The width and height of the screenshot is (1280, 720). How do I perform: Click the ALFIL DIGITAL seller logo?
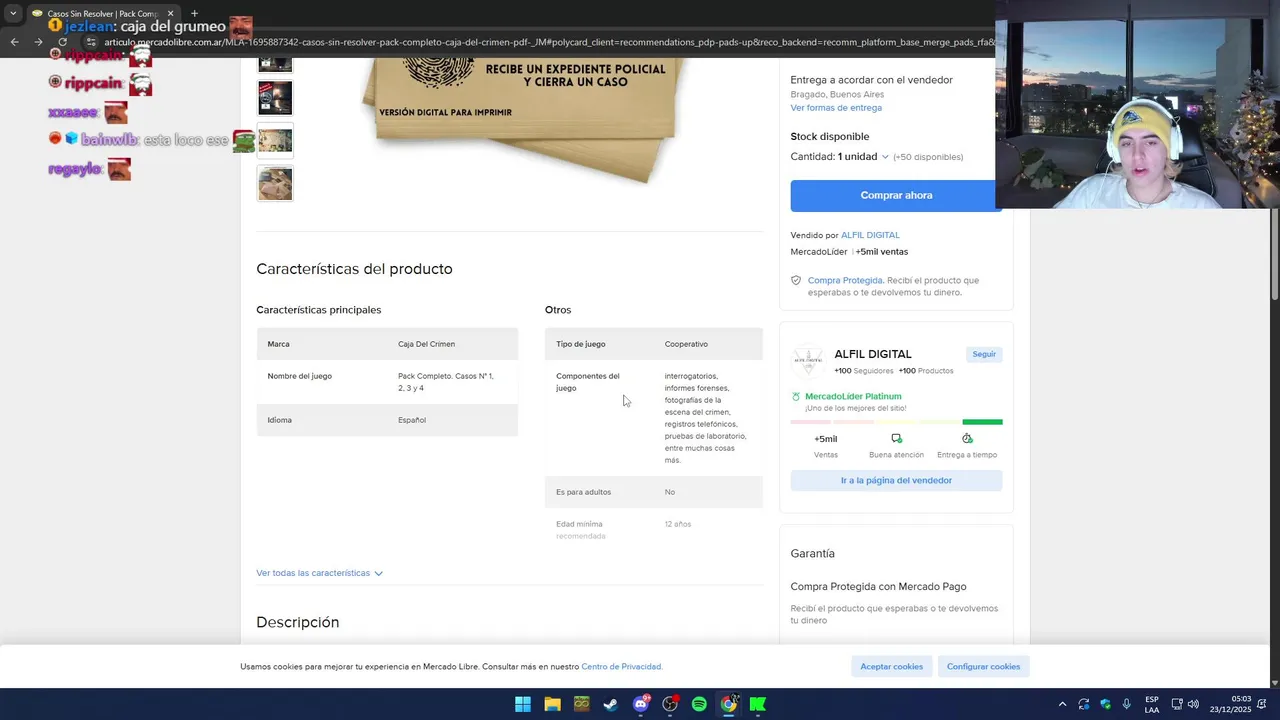808,362
